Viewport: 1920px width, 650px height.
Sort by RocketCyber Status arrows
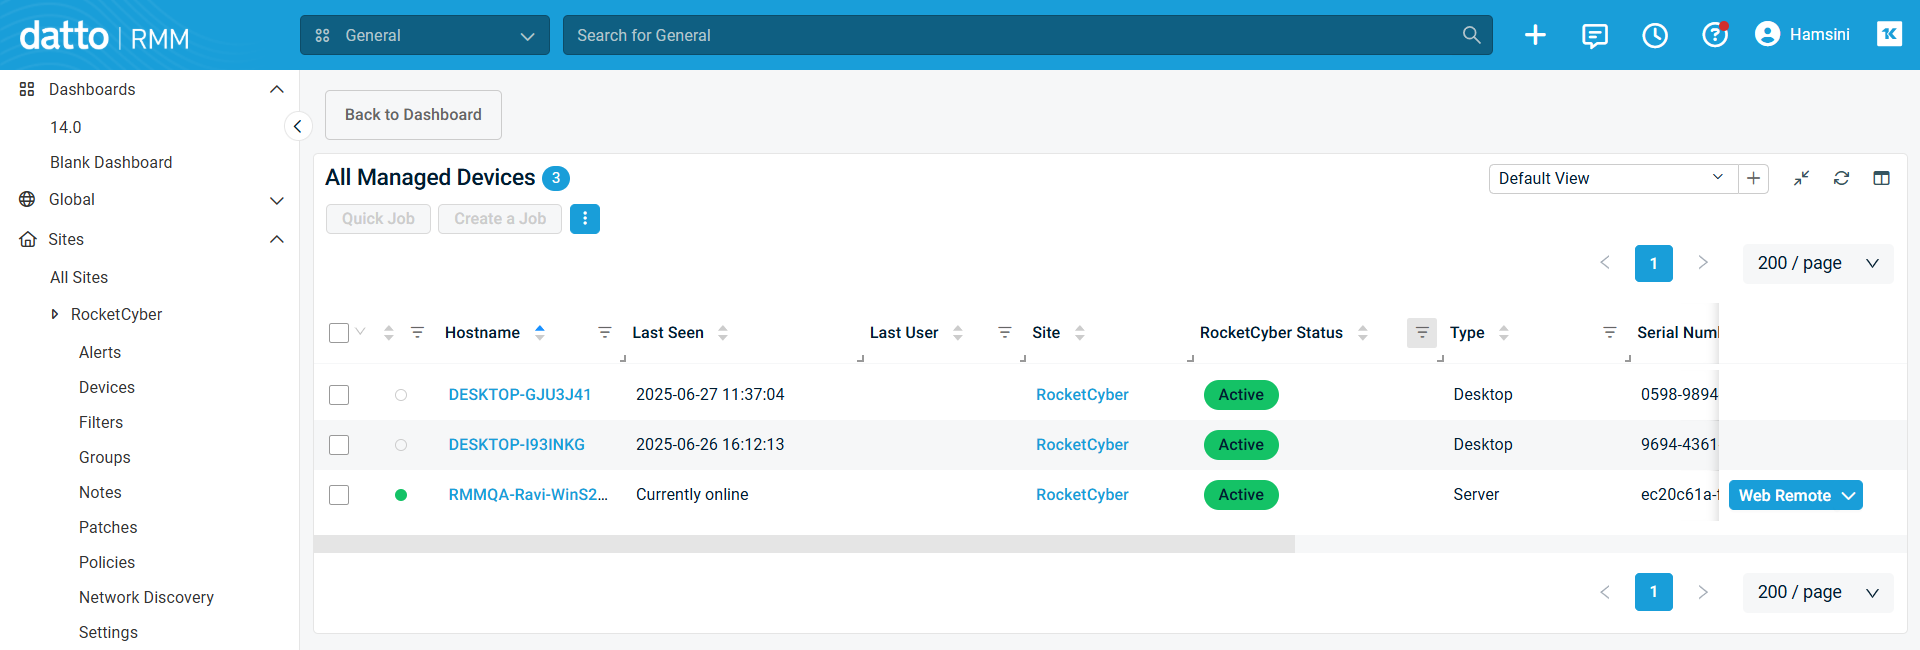click(x=1363, y=333)
